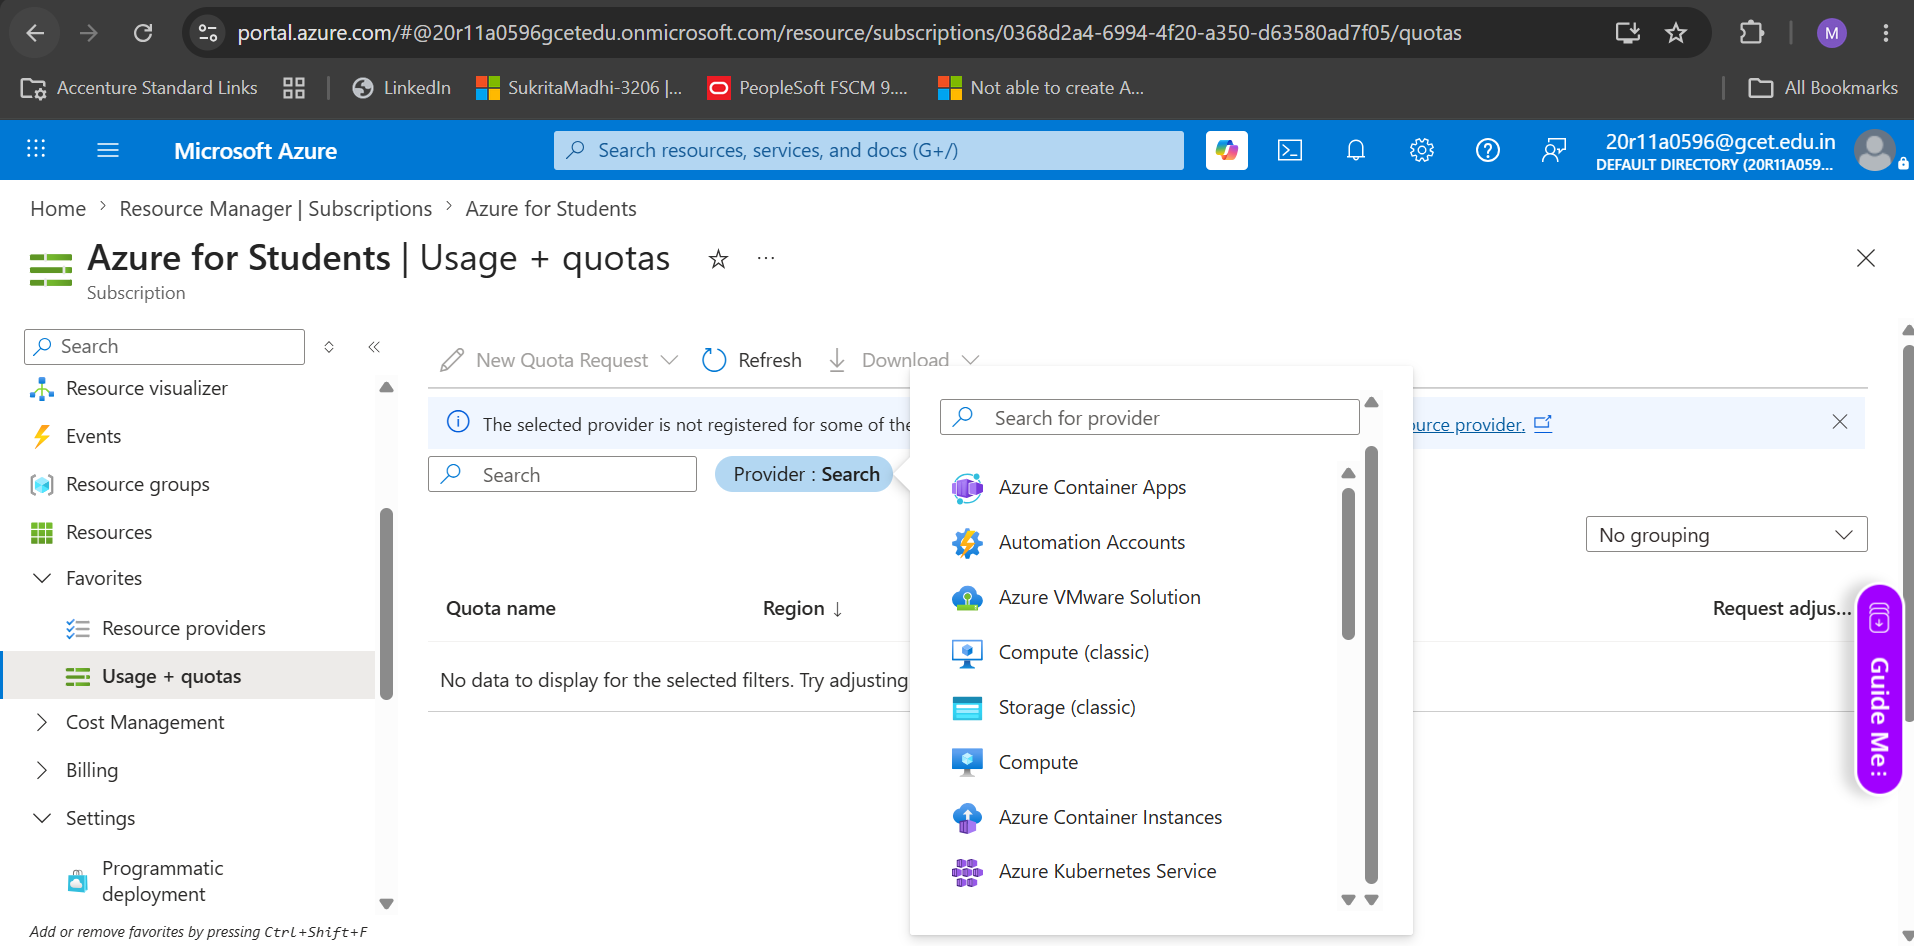Image resolution: width=1914 pixels, height=946 pixels.
Task: Go to Resource Manager | Subscriptions breadcrumb
Action: coord(276,209)
